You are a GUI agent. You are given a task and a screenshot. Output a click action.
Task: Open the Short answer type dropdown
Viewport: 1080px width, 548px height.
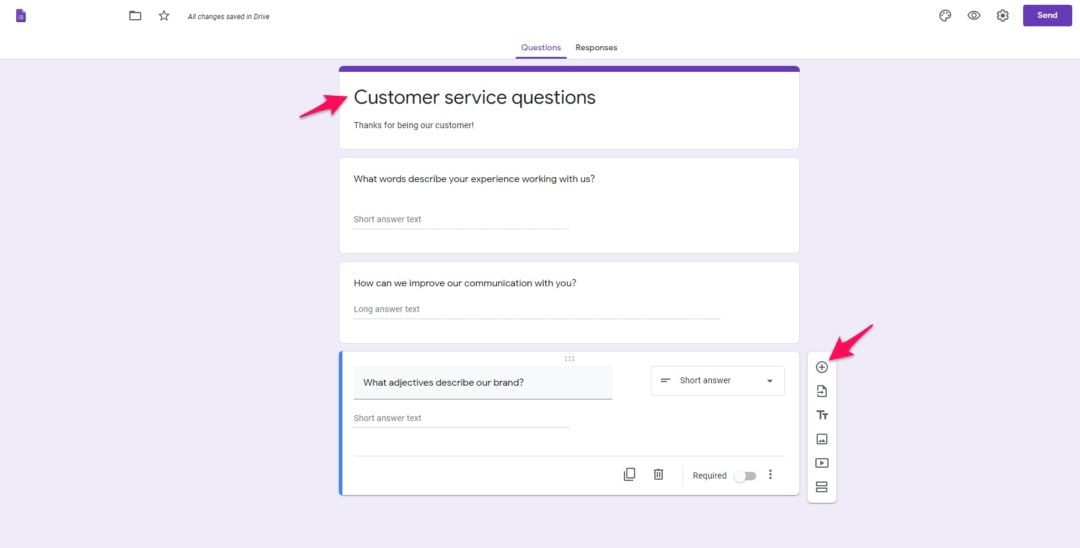click(717, 381)
